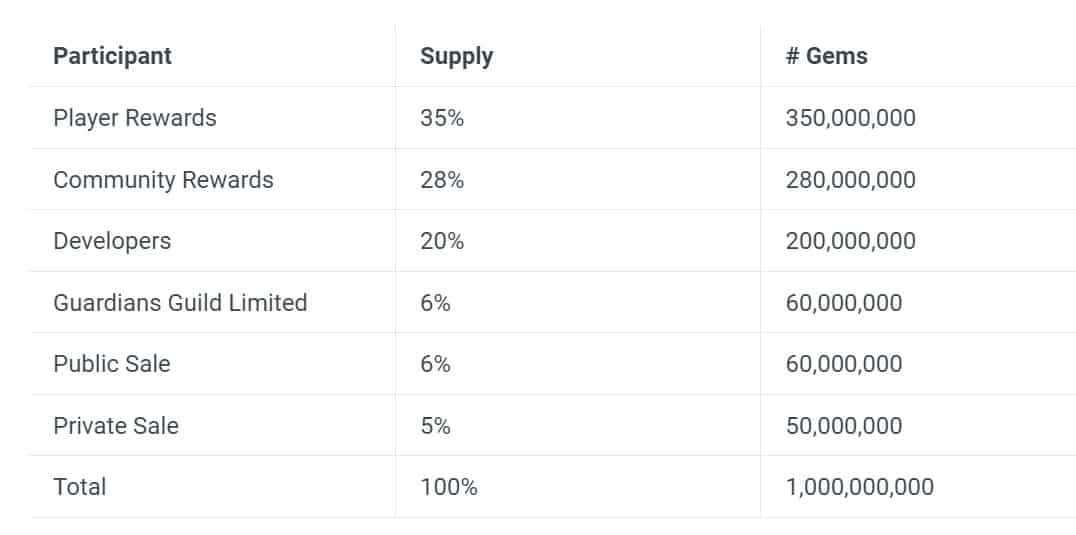Select the Private Sale row label

tap(116, 426)
